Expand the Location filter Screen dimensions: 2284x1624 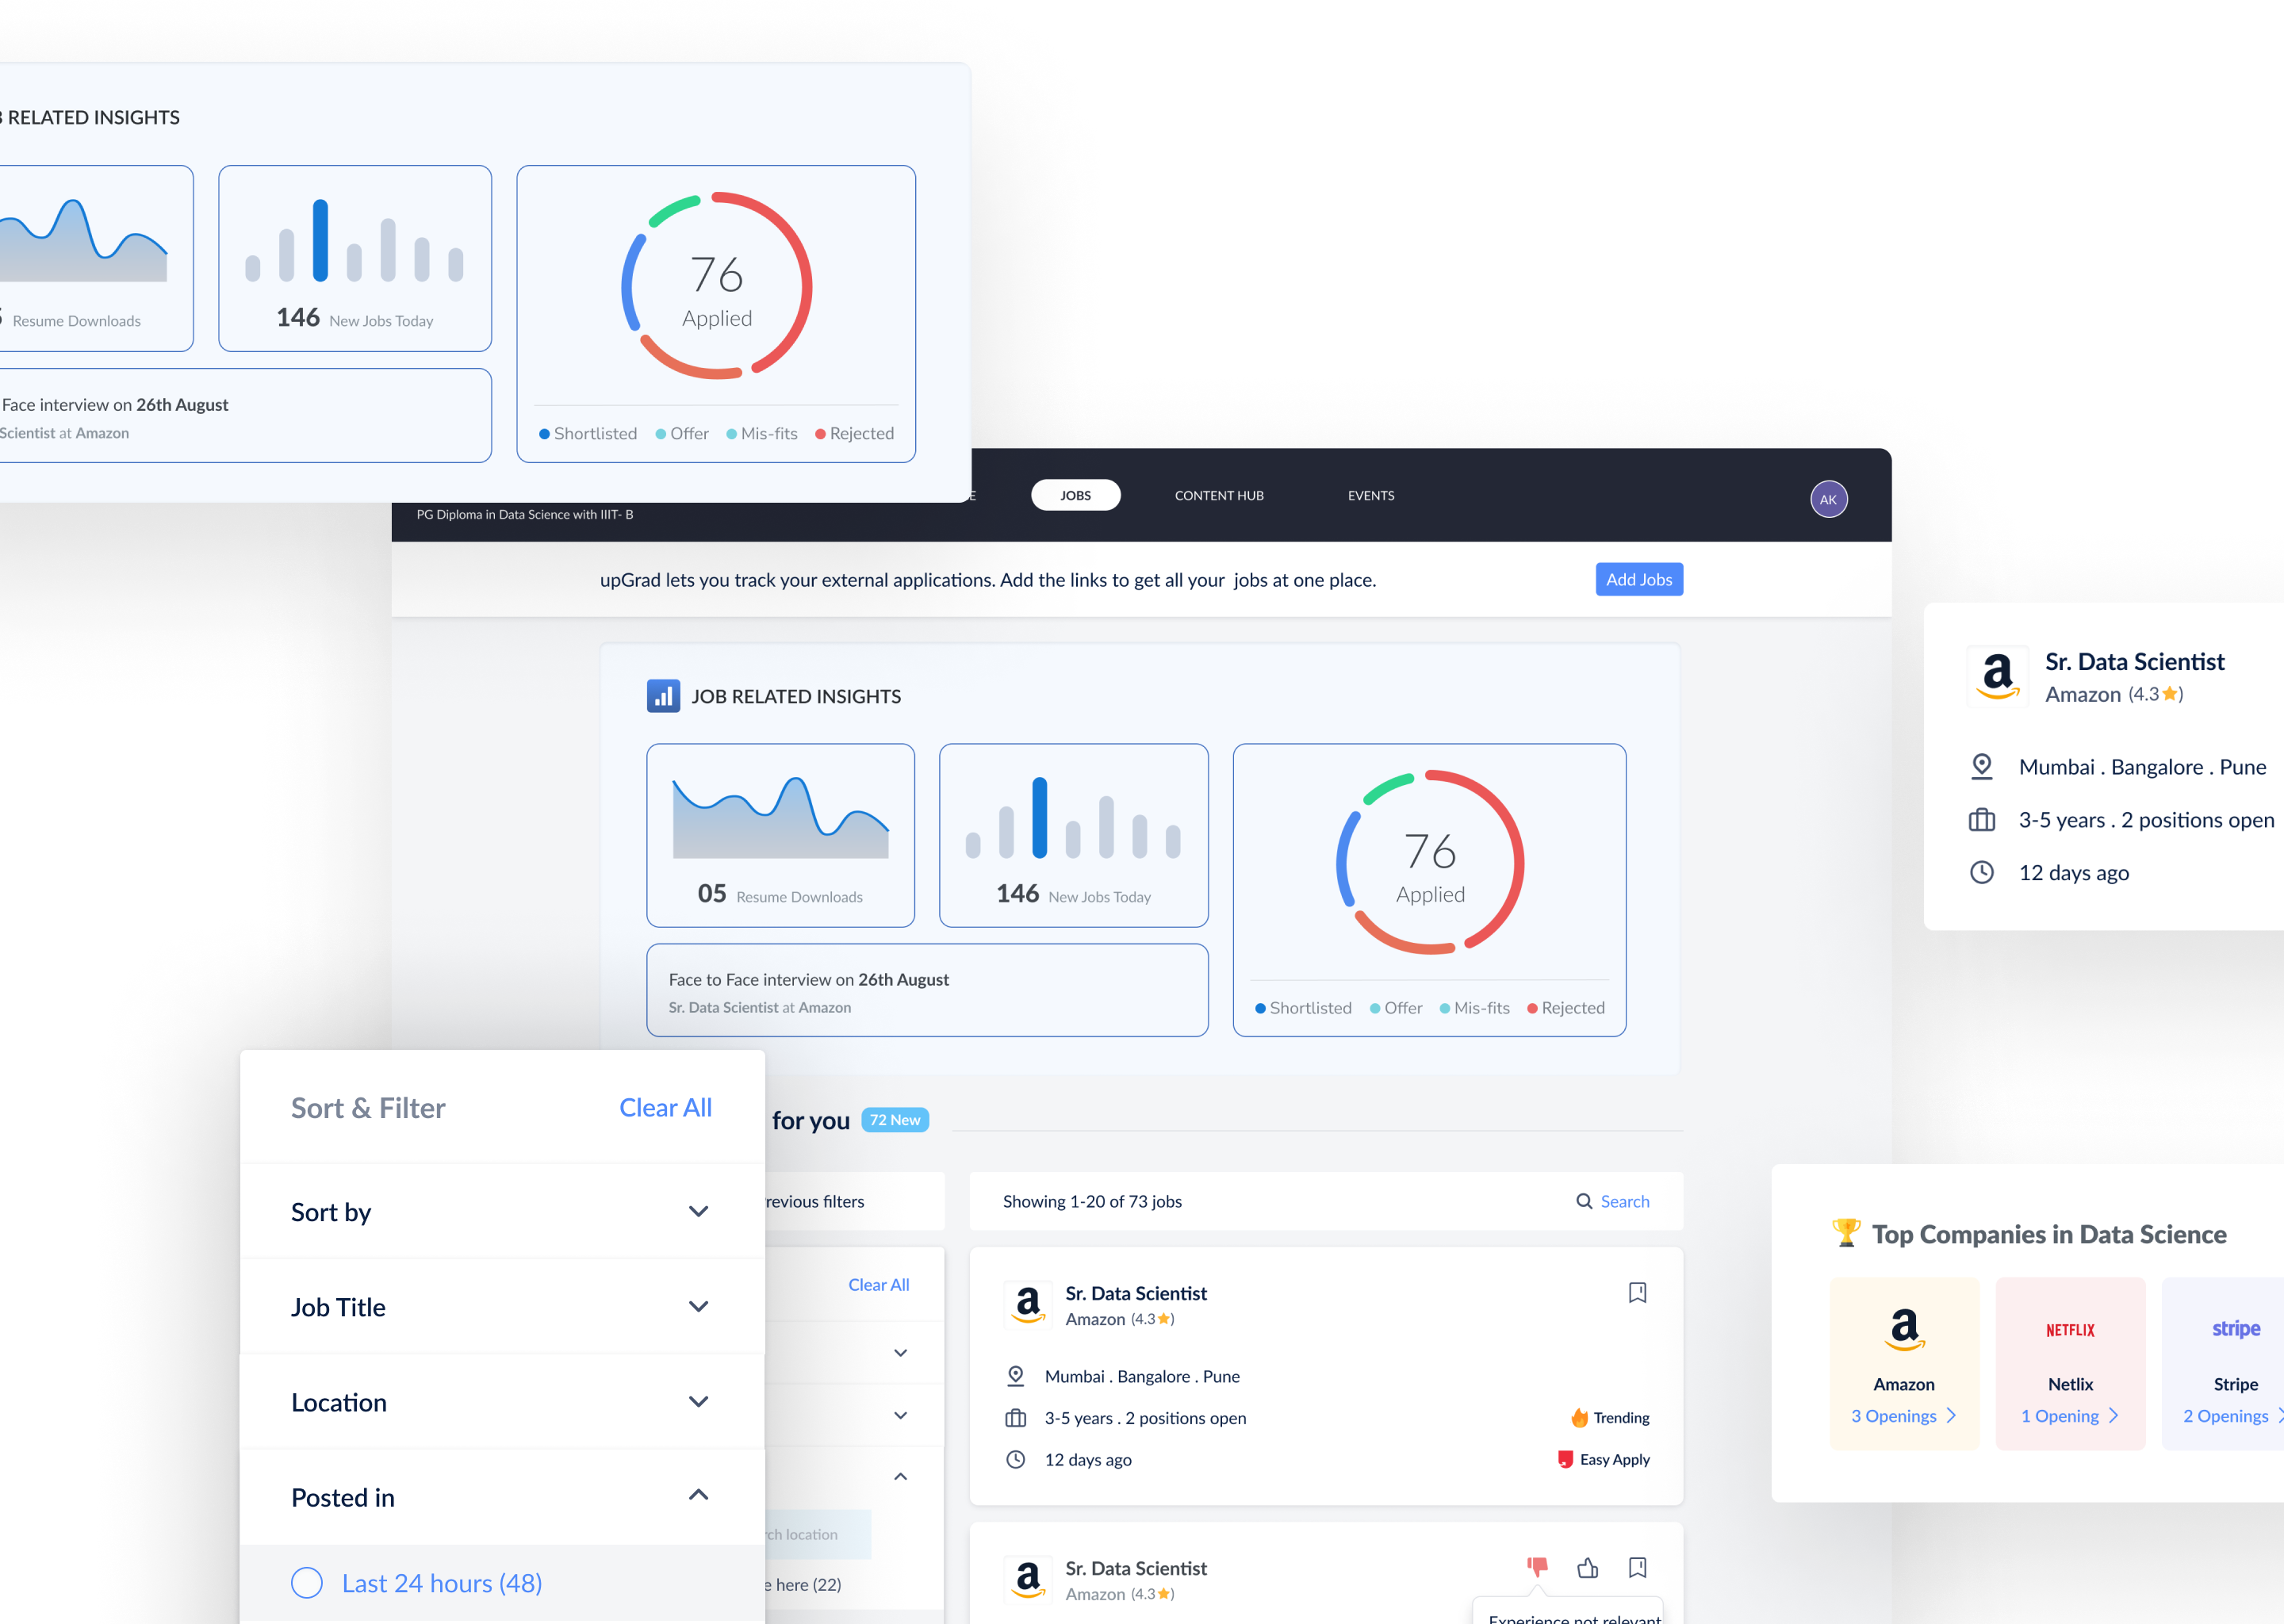(698, 1402)
